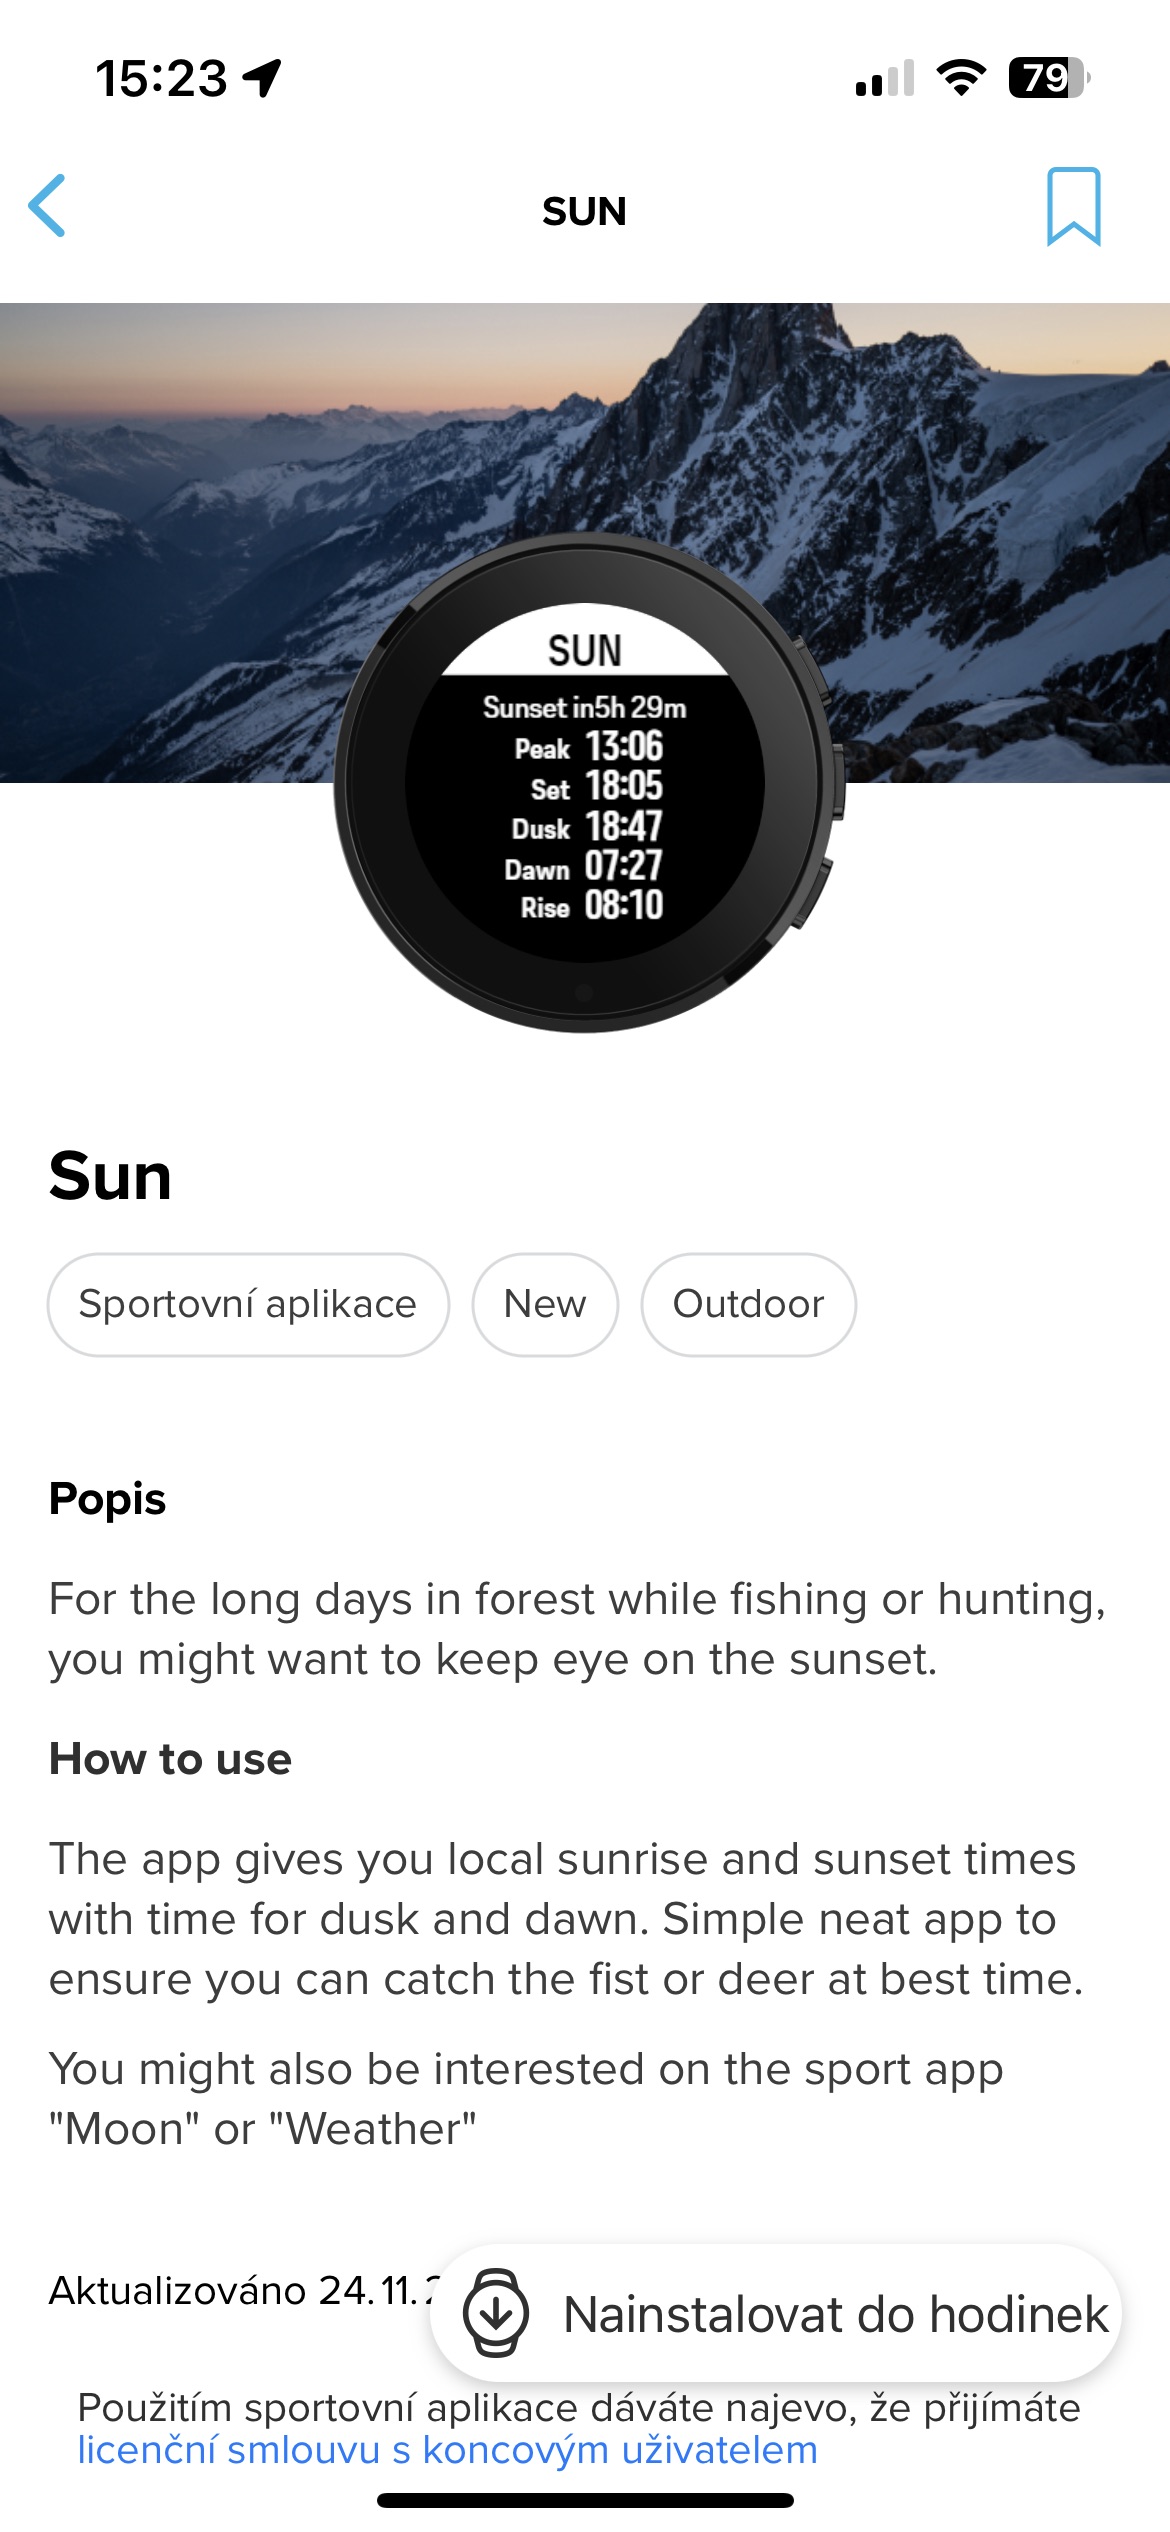Tap the home indicator bar

pyautogui.click(x=585, y=2500)
